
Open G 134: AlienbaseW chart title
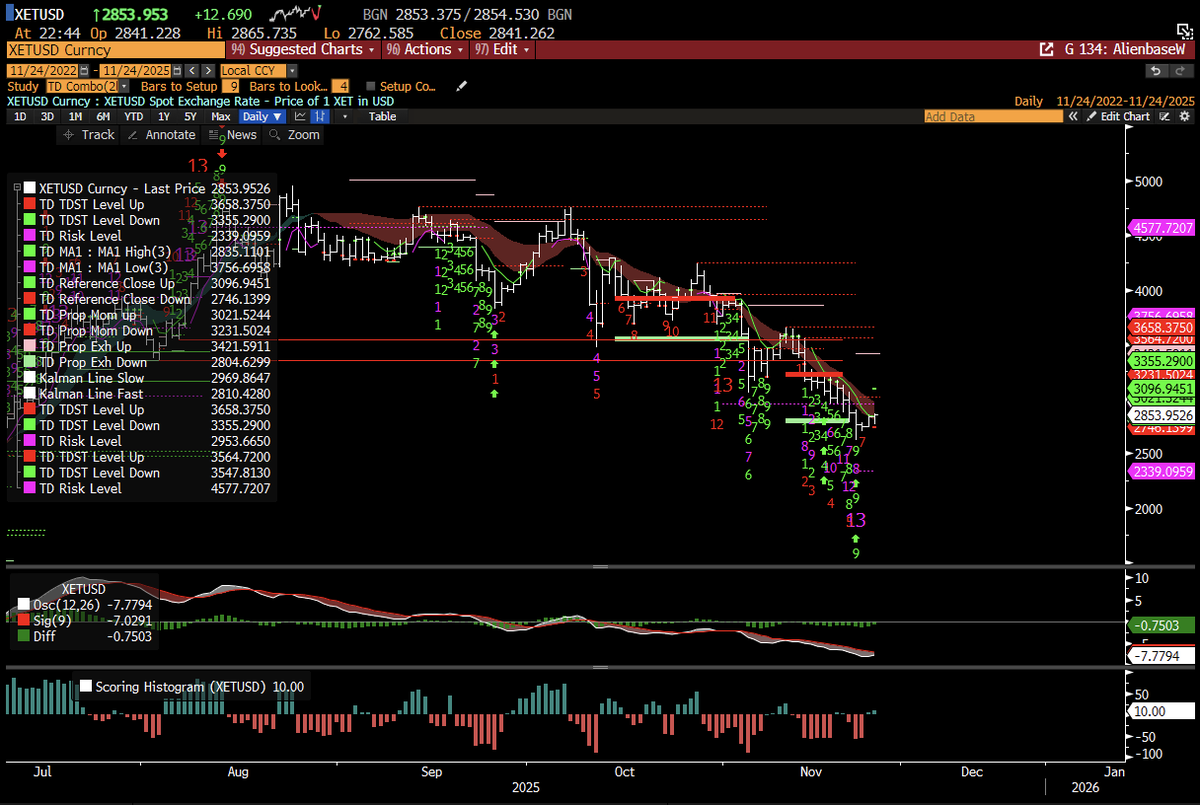1125,49
